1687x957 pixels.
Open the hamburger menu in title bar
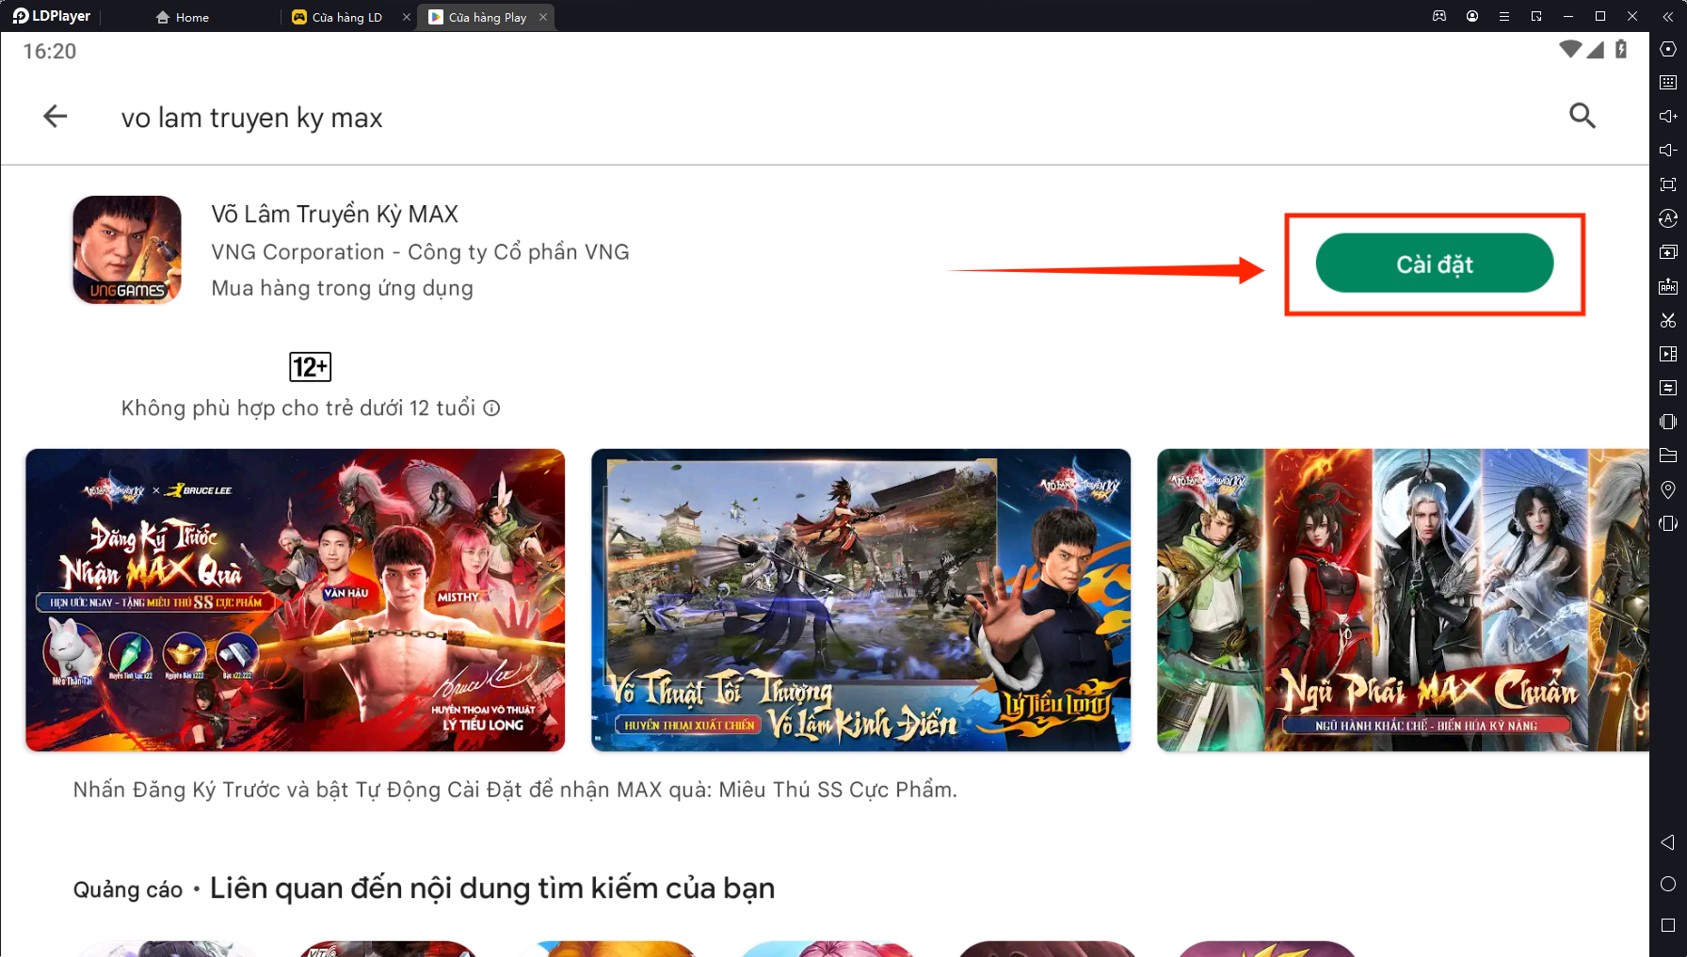tap(1504, 17)
